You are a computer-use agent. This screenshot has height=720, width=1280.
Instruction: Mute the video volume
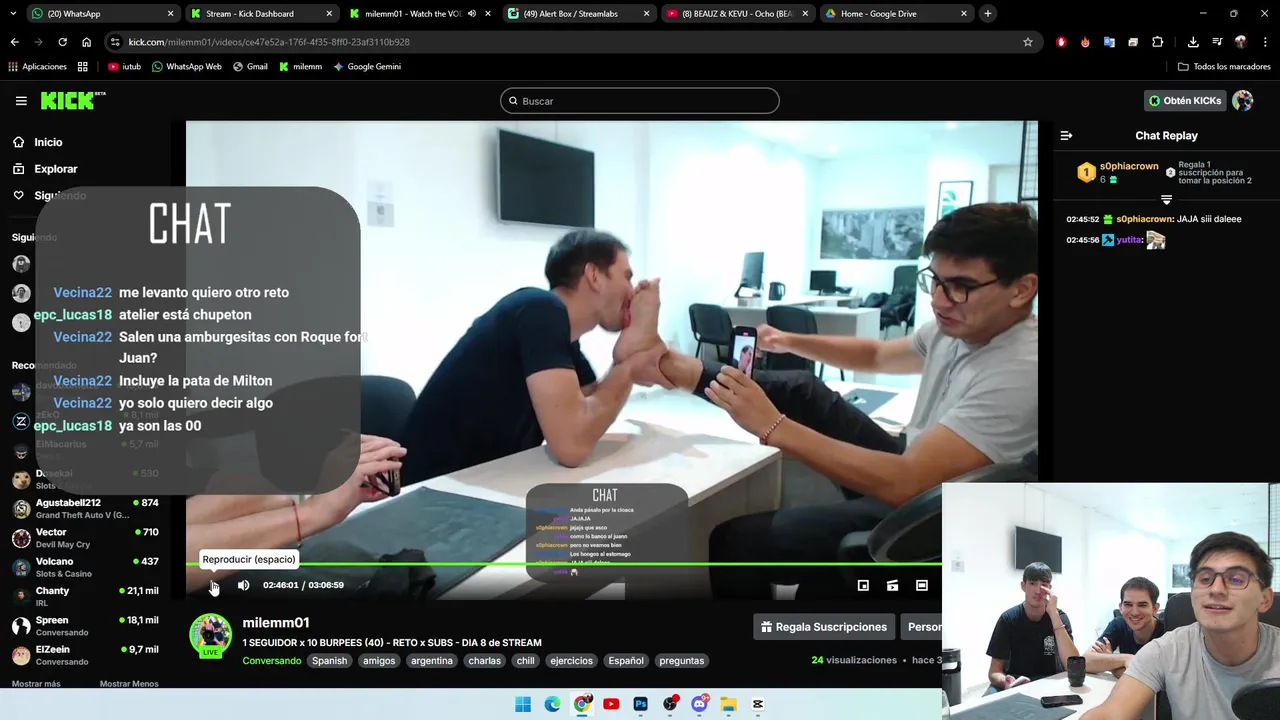pos(243,586)
